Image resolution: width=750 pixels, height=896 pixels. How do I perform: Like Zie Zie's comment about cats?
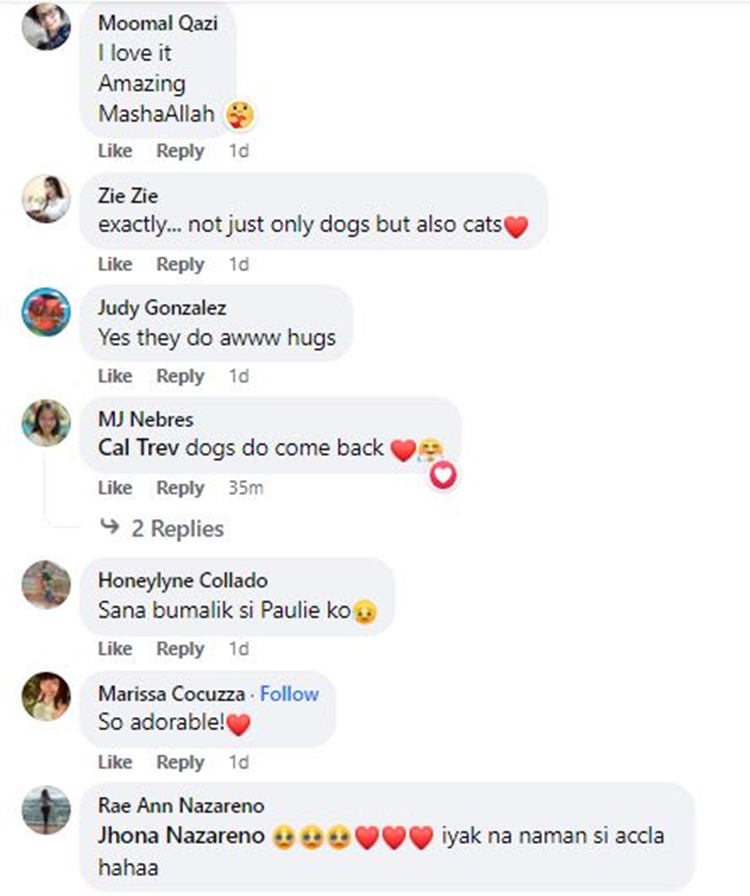(x=115, y=264)
